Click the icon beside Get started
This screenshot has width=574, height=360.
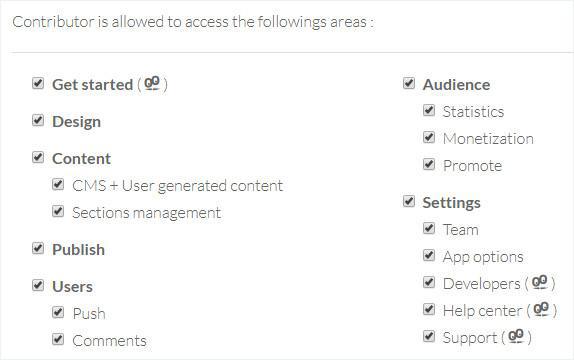(152, 84)
